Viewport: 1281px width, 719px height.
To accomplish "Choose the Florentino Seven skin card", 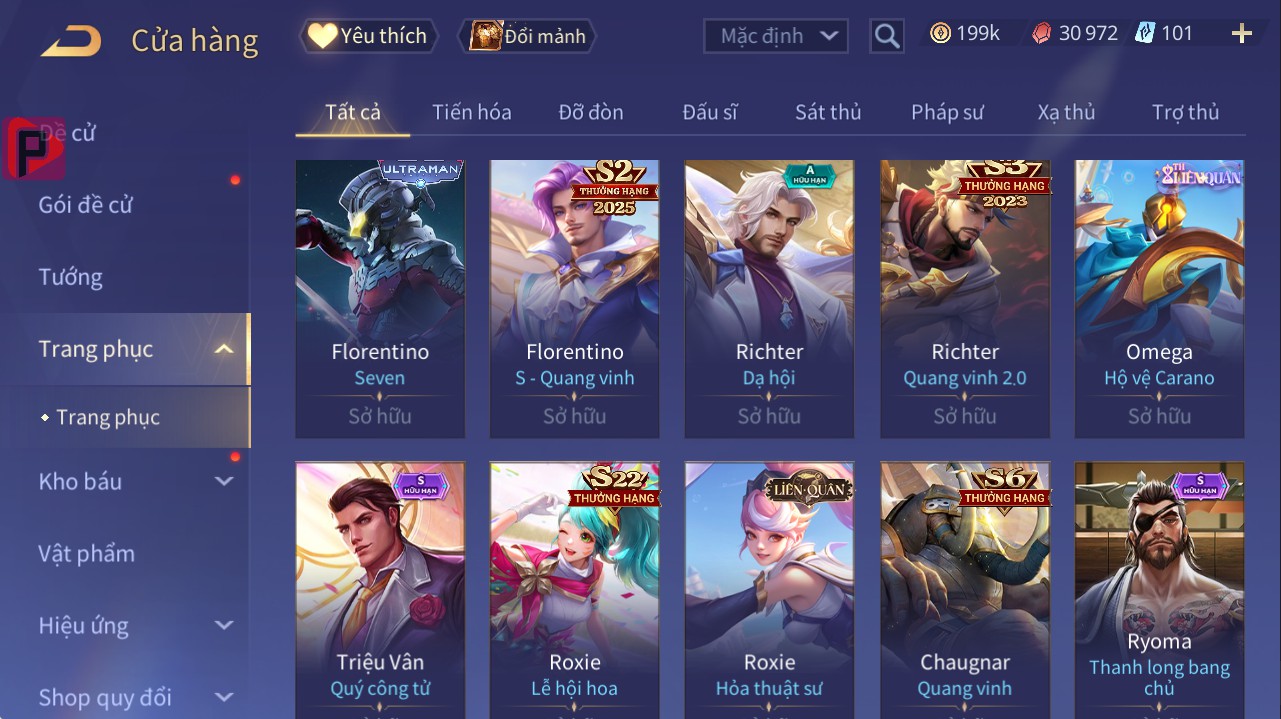I will 380,299.
